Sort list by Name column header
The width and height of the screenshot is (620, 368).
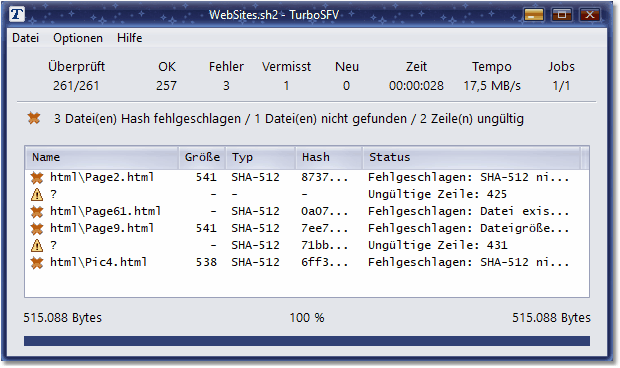point(102,157)
